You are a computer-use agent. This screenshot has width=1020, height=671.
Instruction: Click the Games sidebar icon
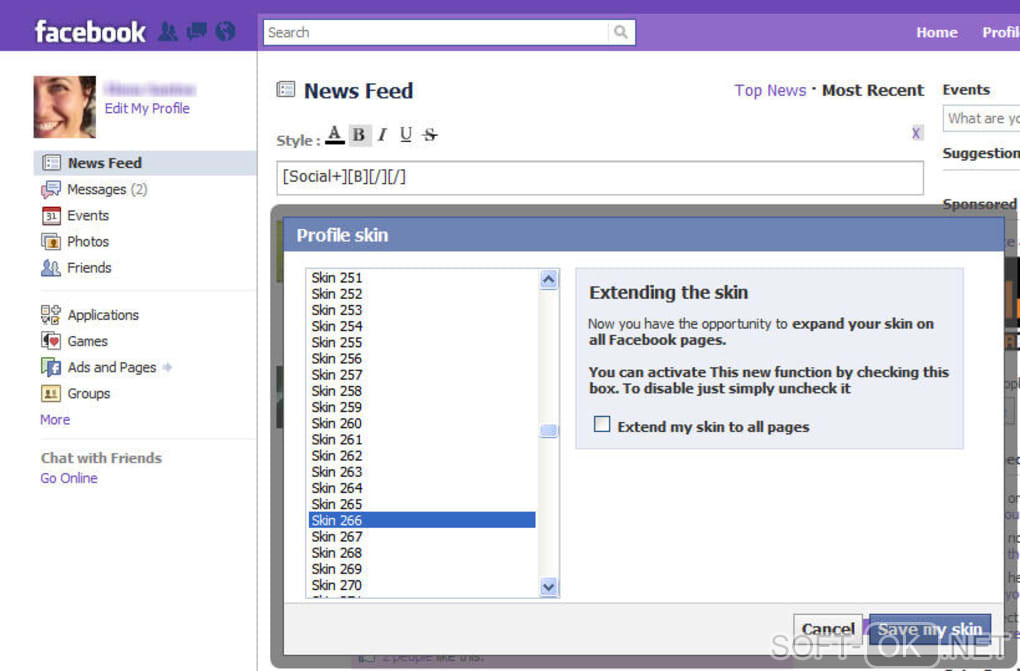[x=51, y=341]
